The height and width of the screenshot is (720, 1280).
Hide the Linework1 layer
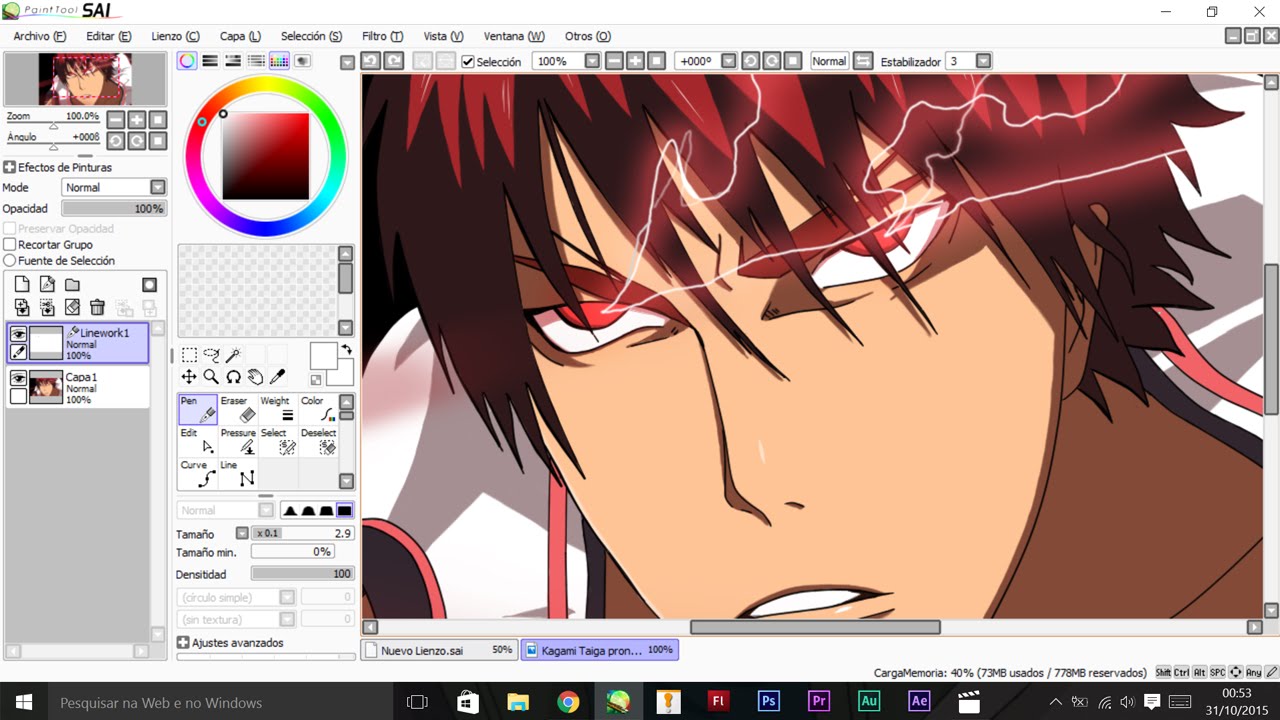click(18, 335)
